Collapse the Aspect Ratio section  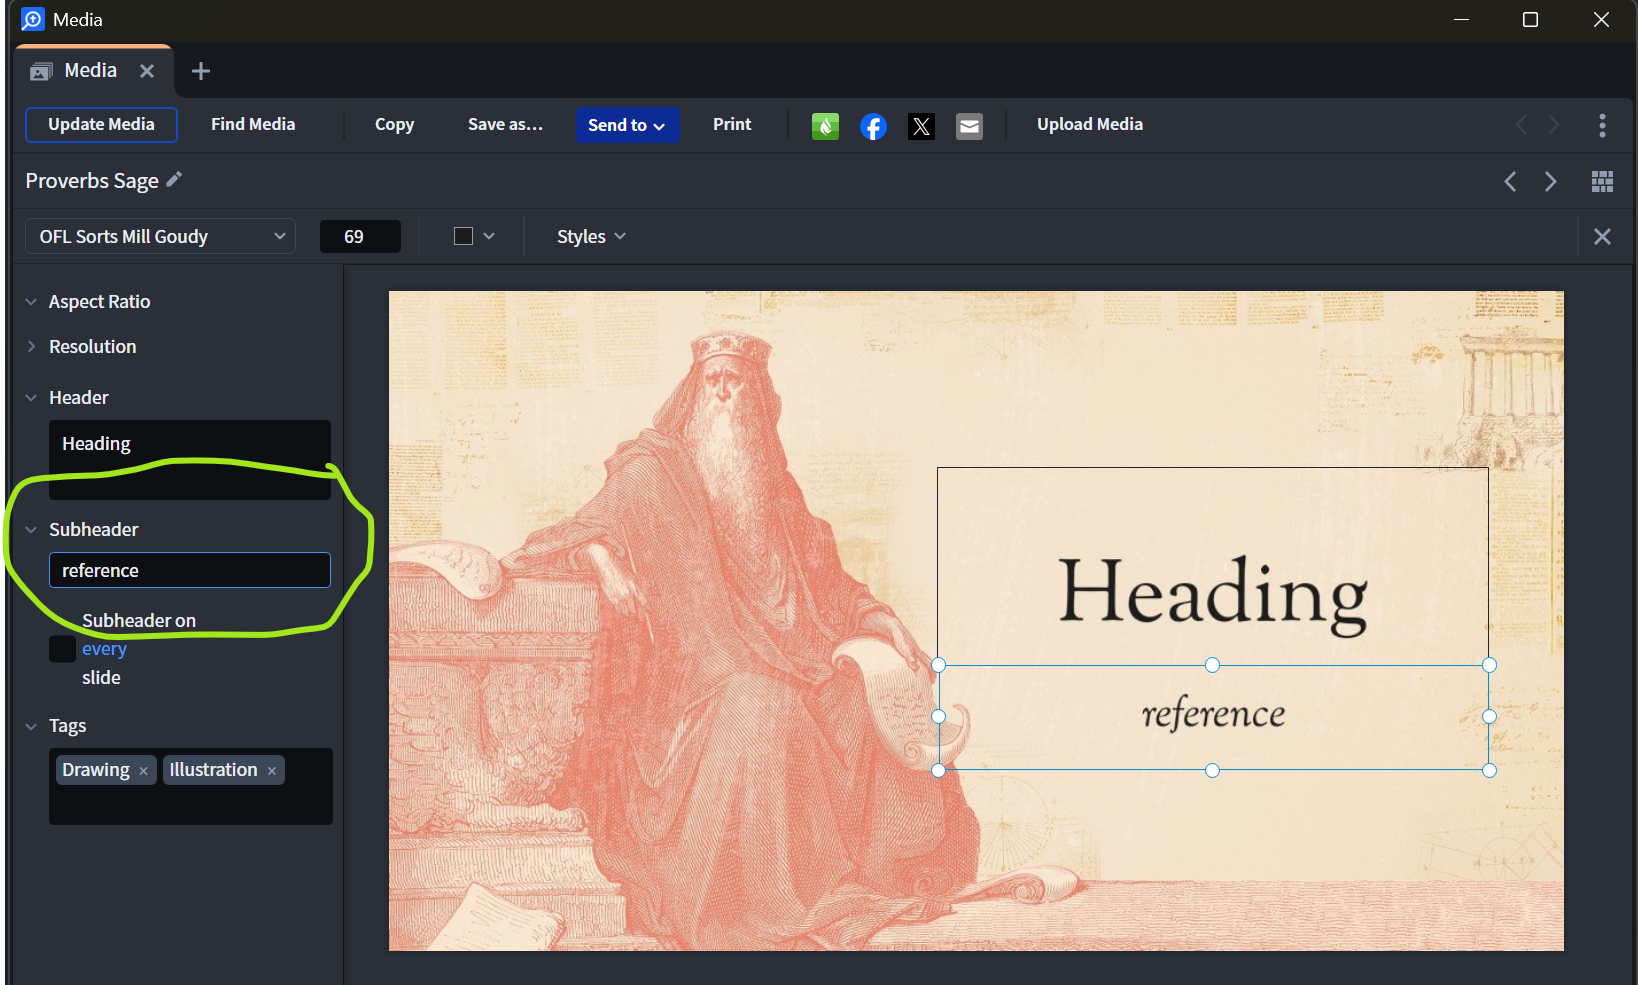coord(31,302)
